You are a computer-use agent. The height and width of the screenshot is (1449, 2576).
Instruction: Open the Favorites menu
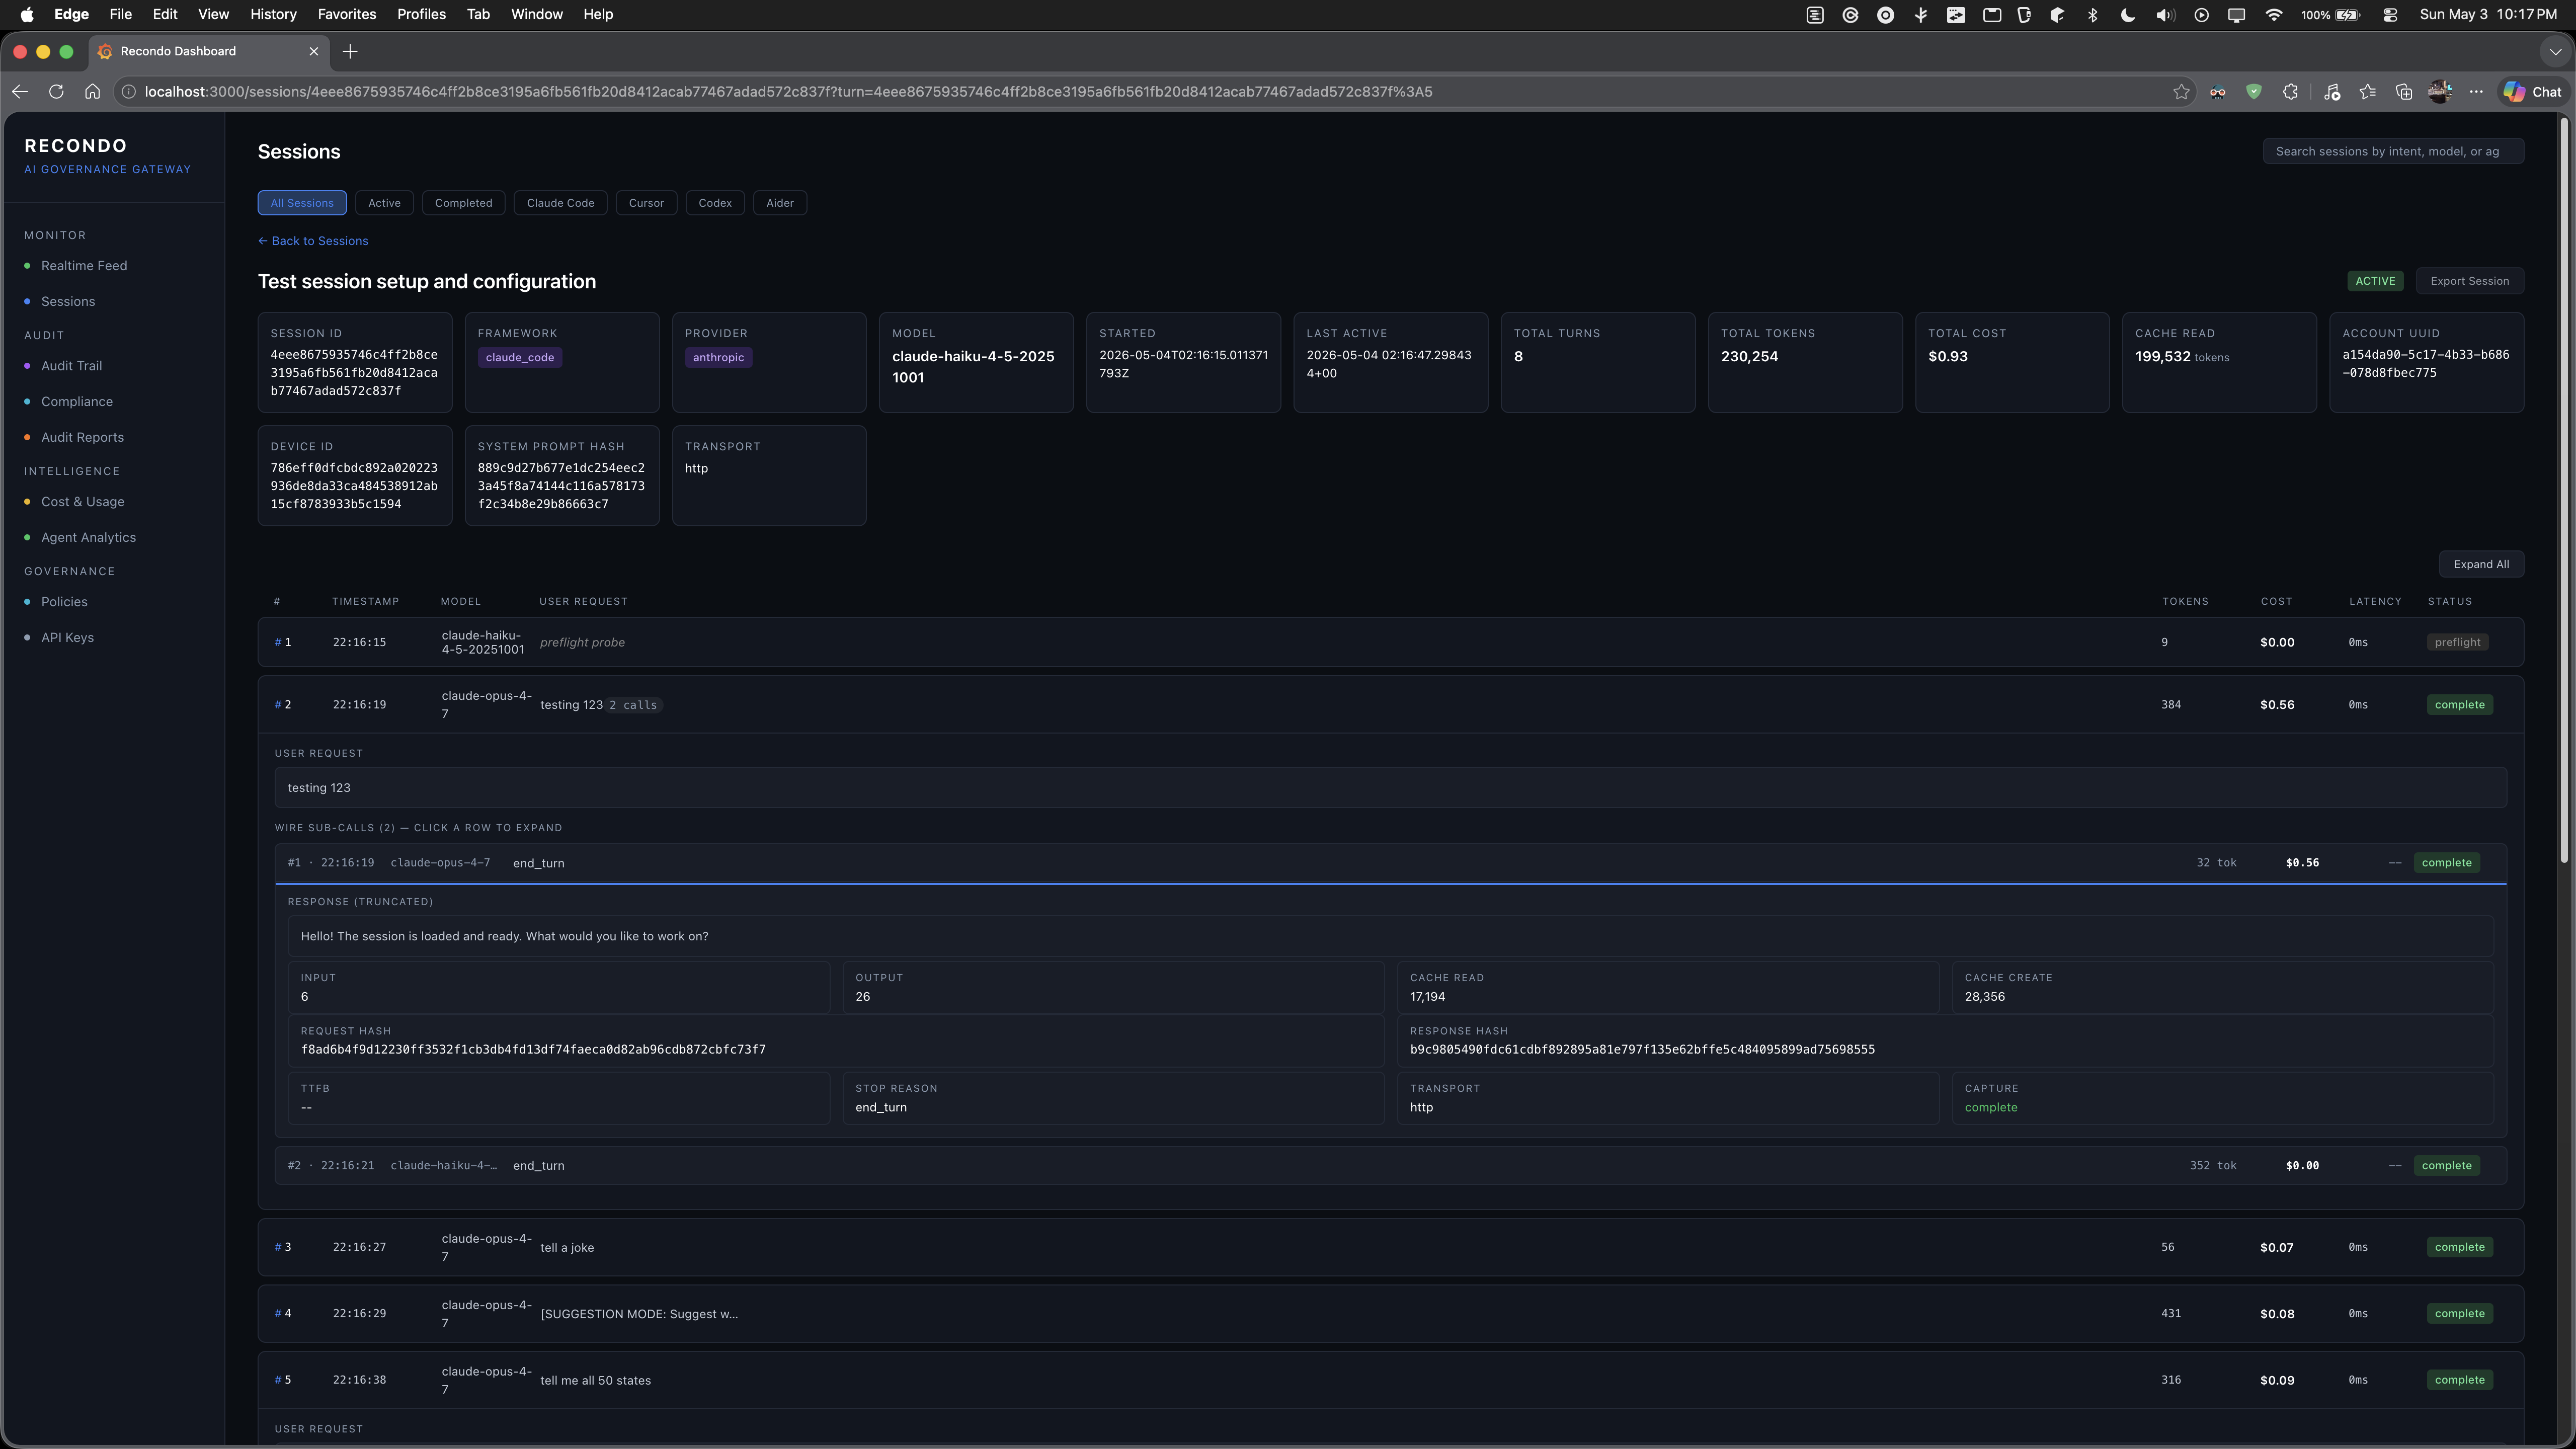point(346,14)
